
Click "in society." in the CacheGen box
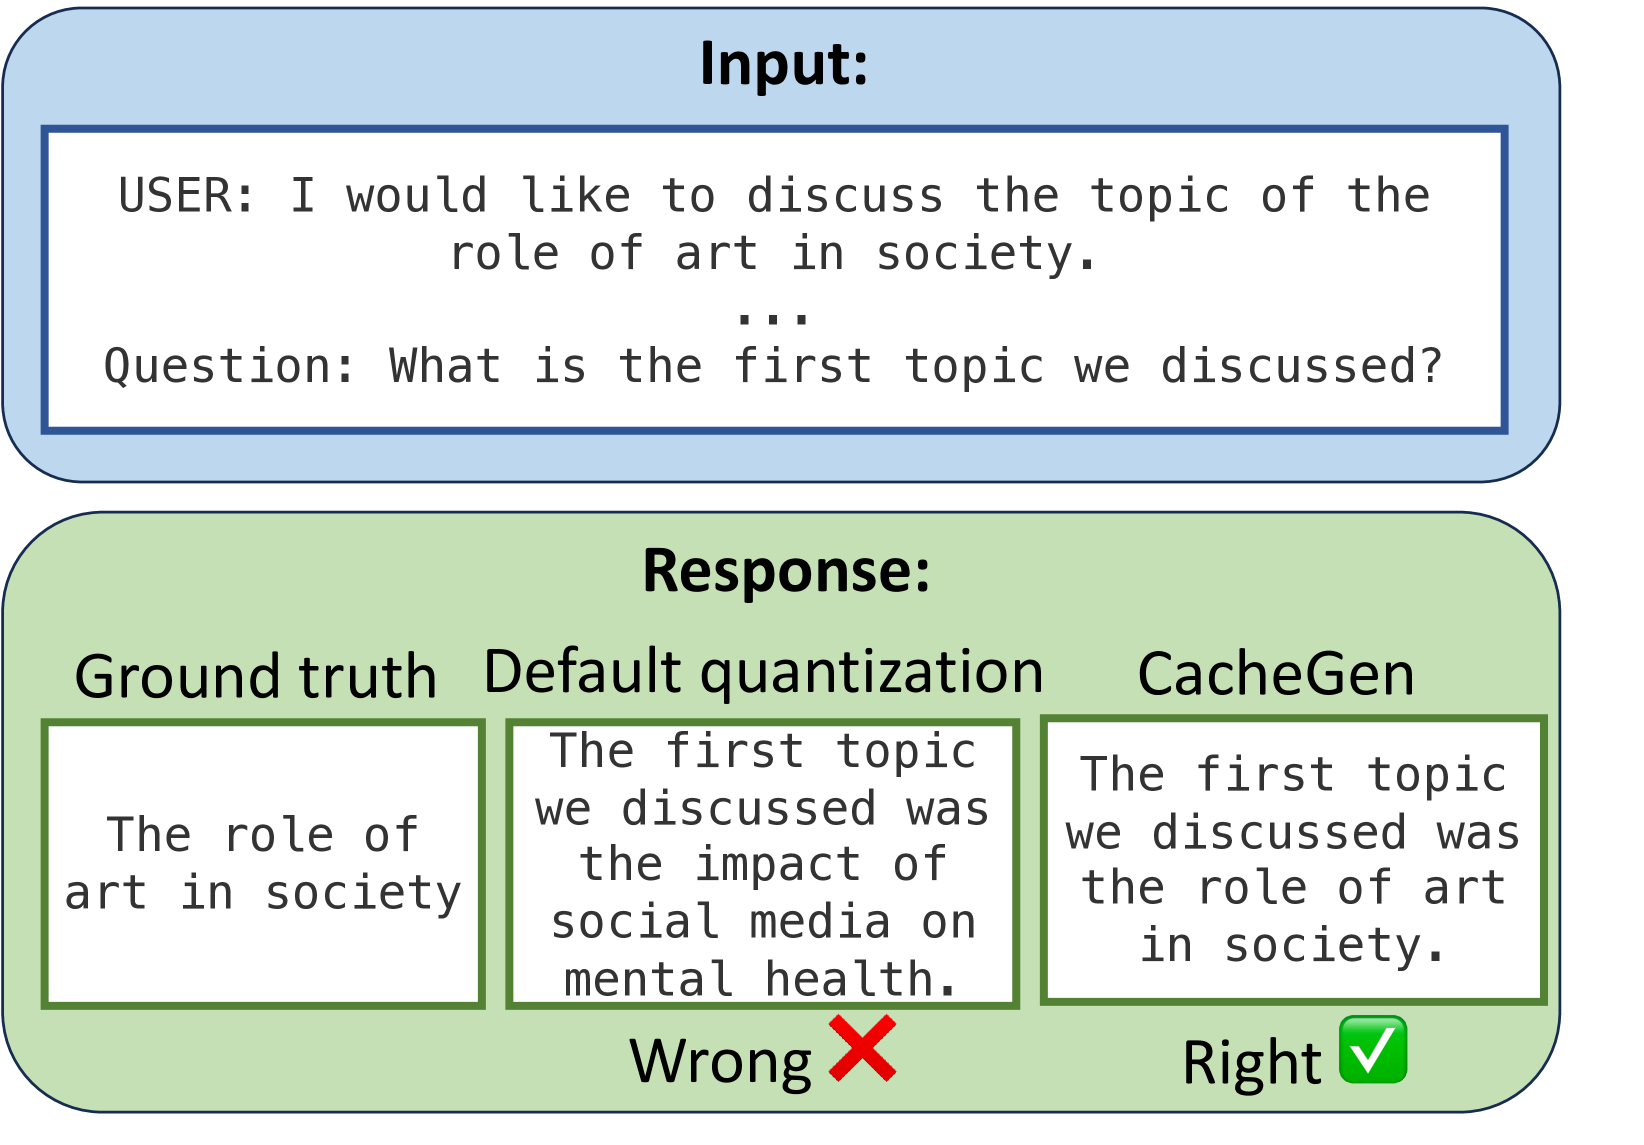click(x=1293, y=945)
